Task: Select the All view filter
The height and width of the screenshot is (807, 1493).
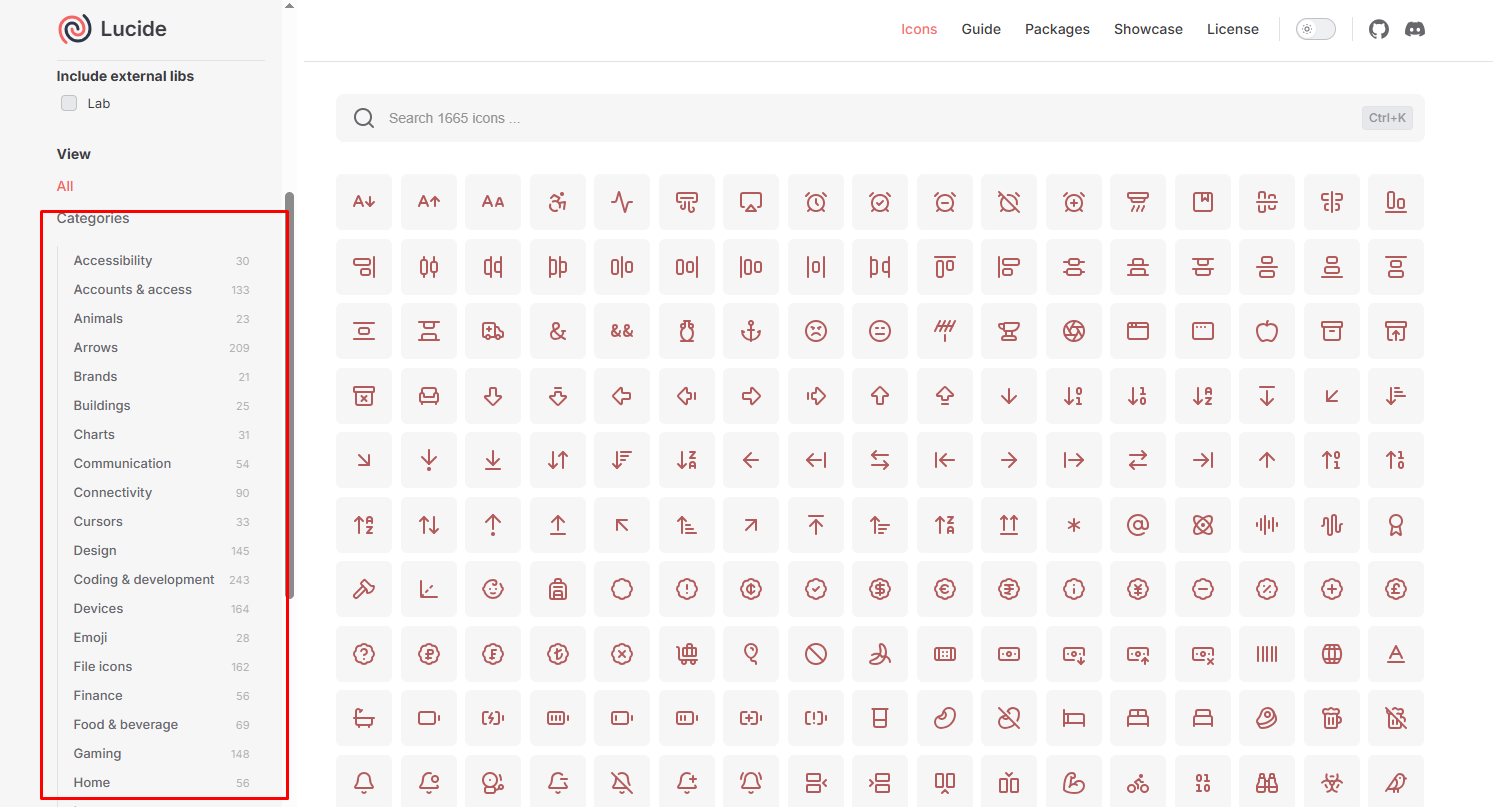Action: (65, 186)
